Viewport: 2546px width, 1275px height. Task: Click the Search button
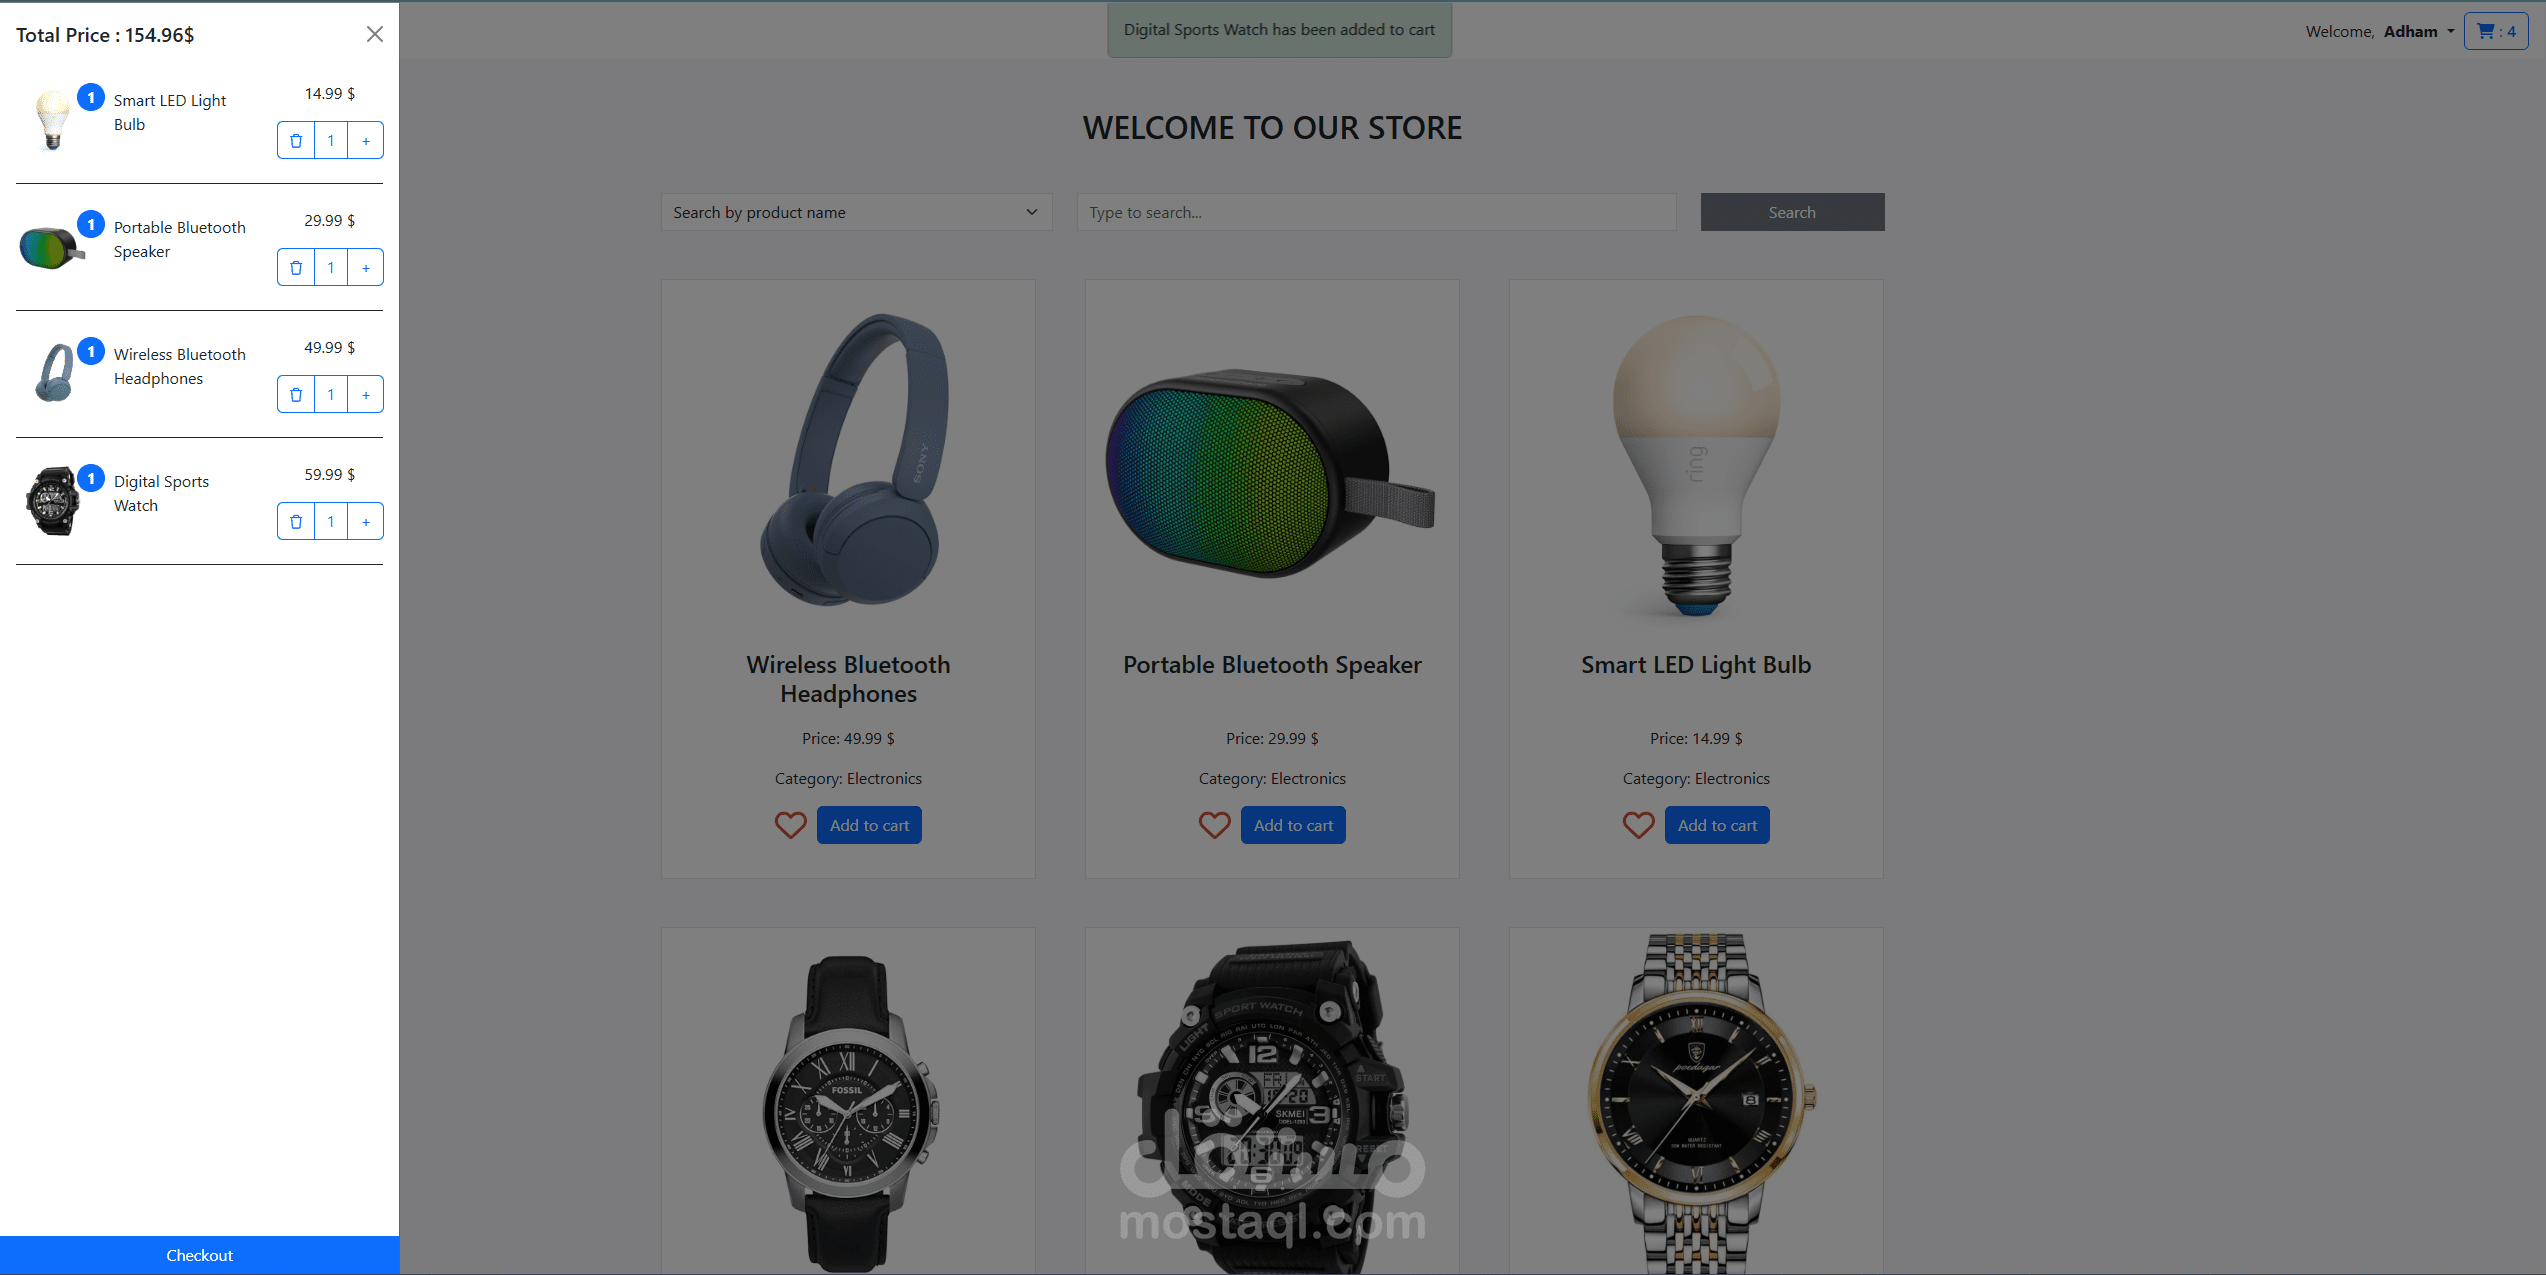pos(1792,212)
